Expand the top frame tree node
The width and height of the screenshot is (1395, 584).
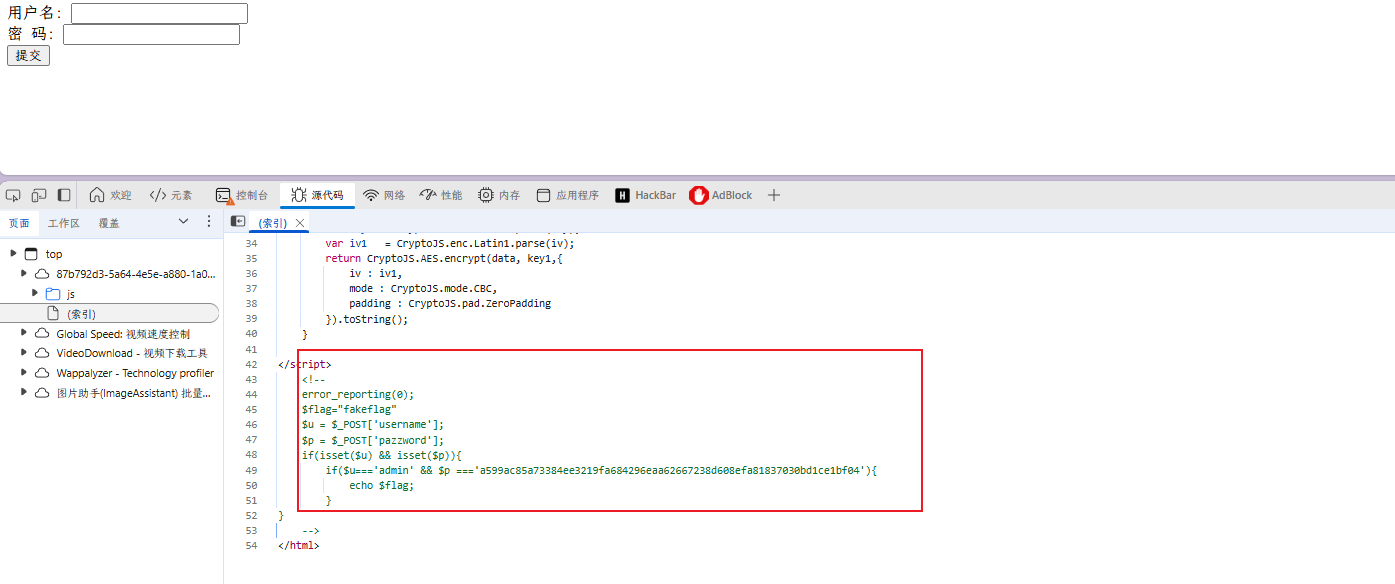pyautogui.click(x=13, y=253)
